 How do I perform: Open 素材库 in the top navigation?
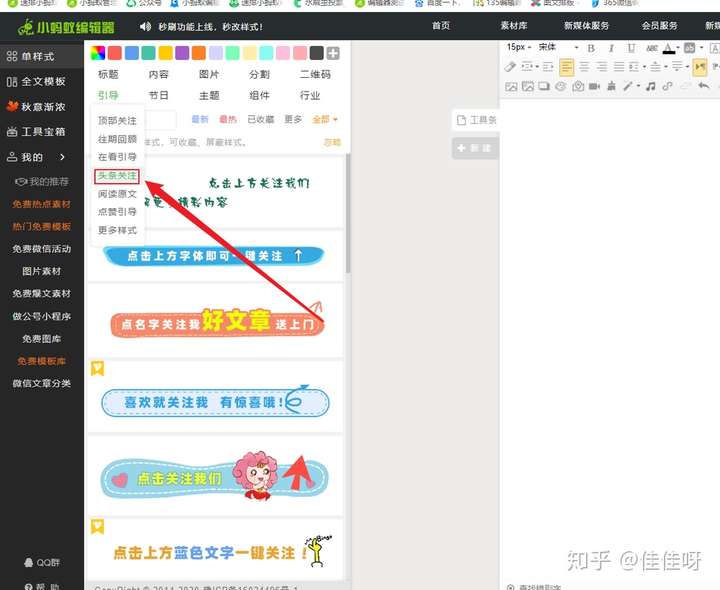[x=514, y=26]
